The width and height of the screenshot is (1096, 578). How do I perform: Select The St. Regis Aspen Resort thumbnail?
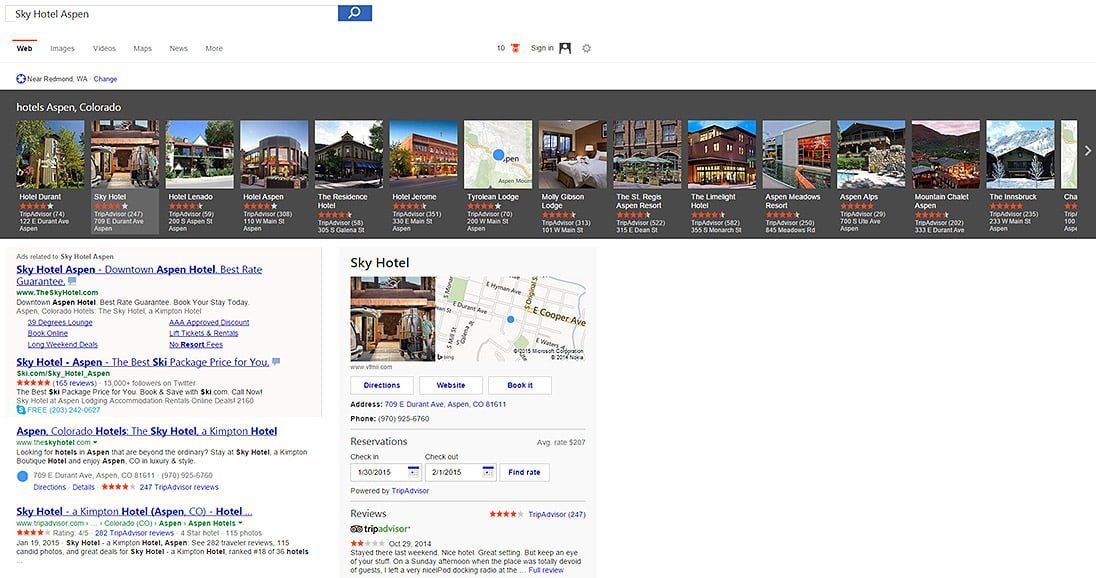click(647, 154)
